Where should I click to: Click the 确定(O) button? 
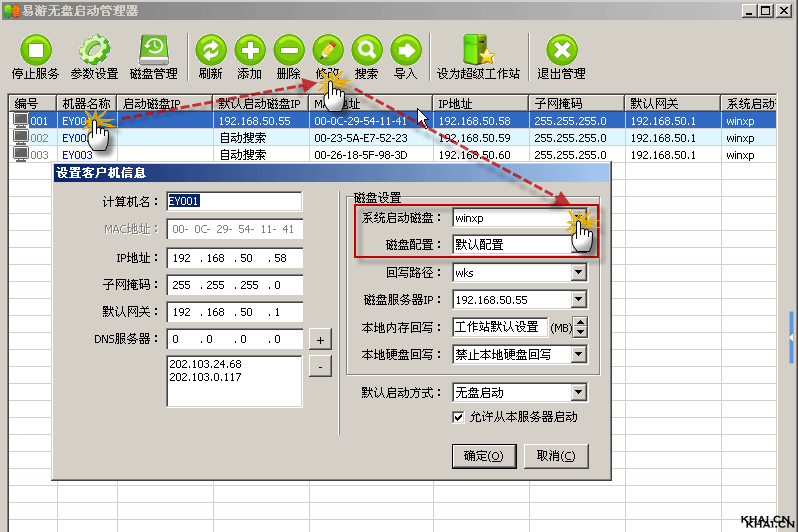click(x=484, y=456)
